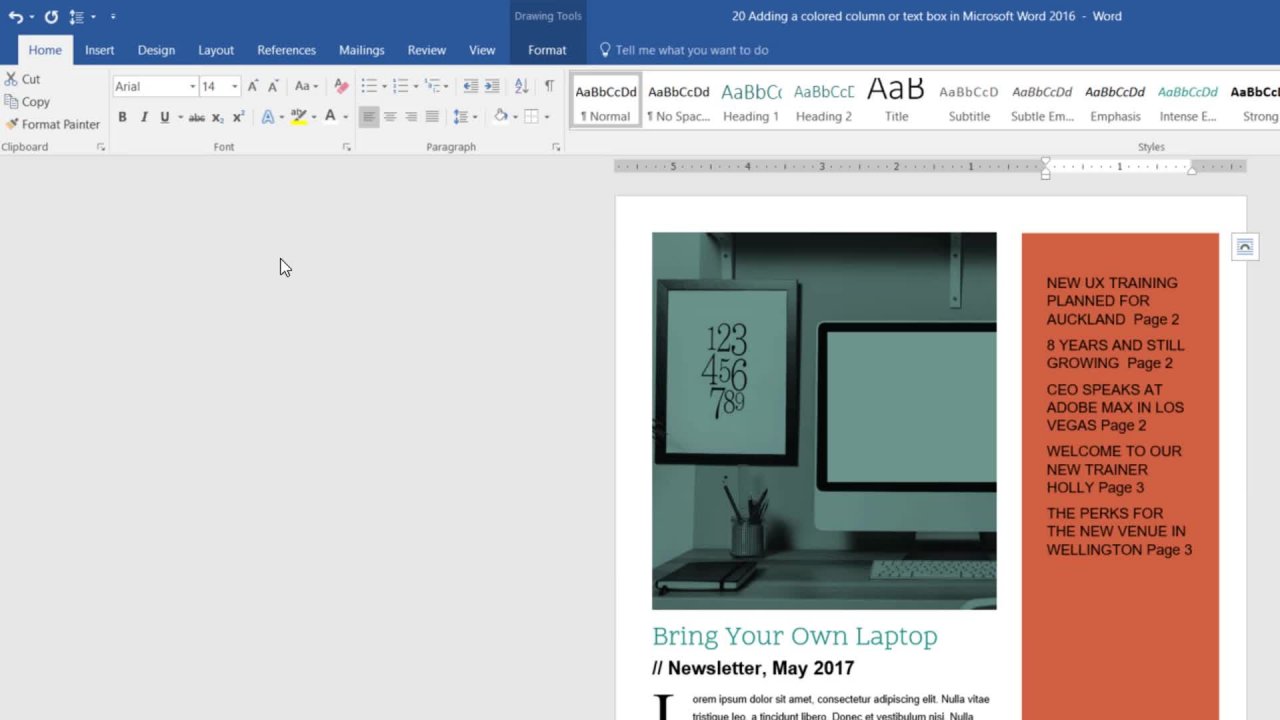Apply the Heading 1 style
The height and width of the screenshot is (720, 1280).
click(751, 101)
